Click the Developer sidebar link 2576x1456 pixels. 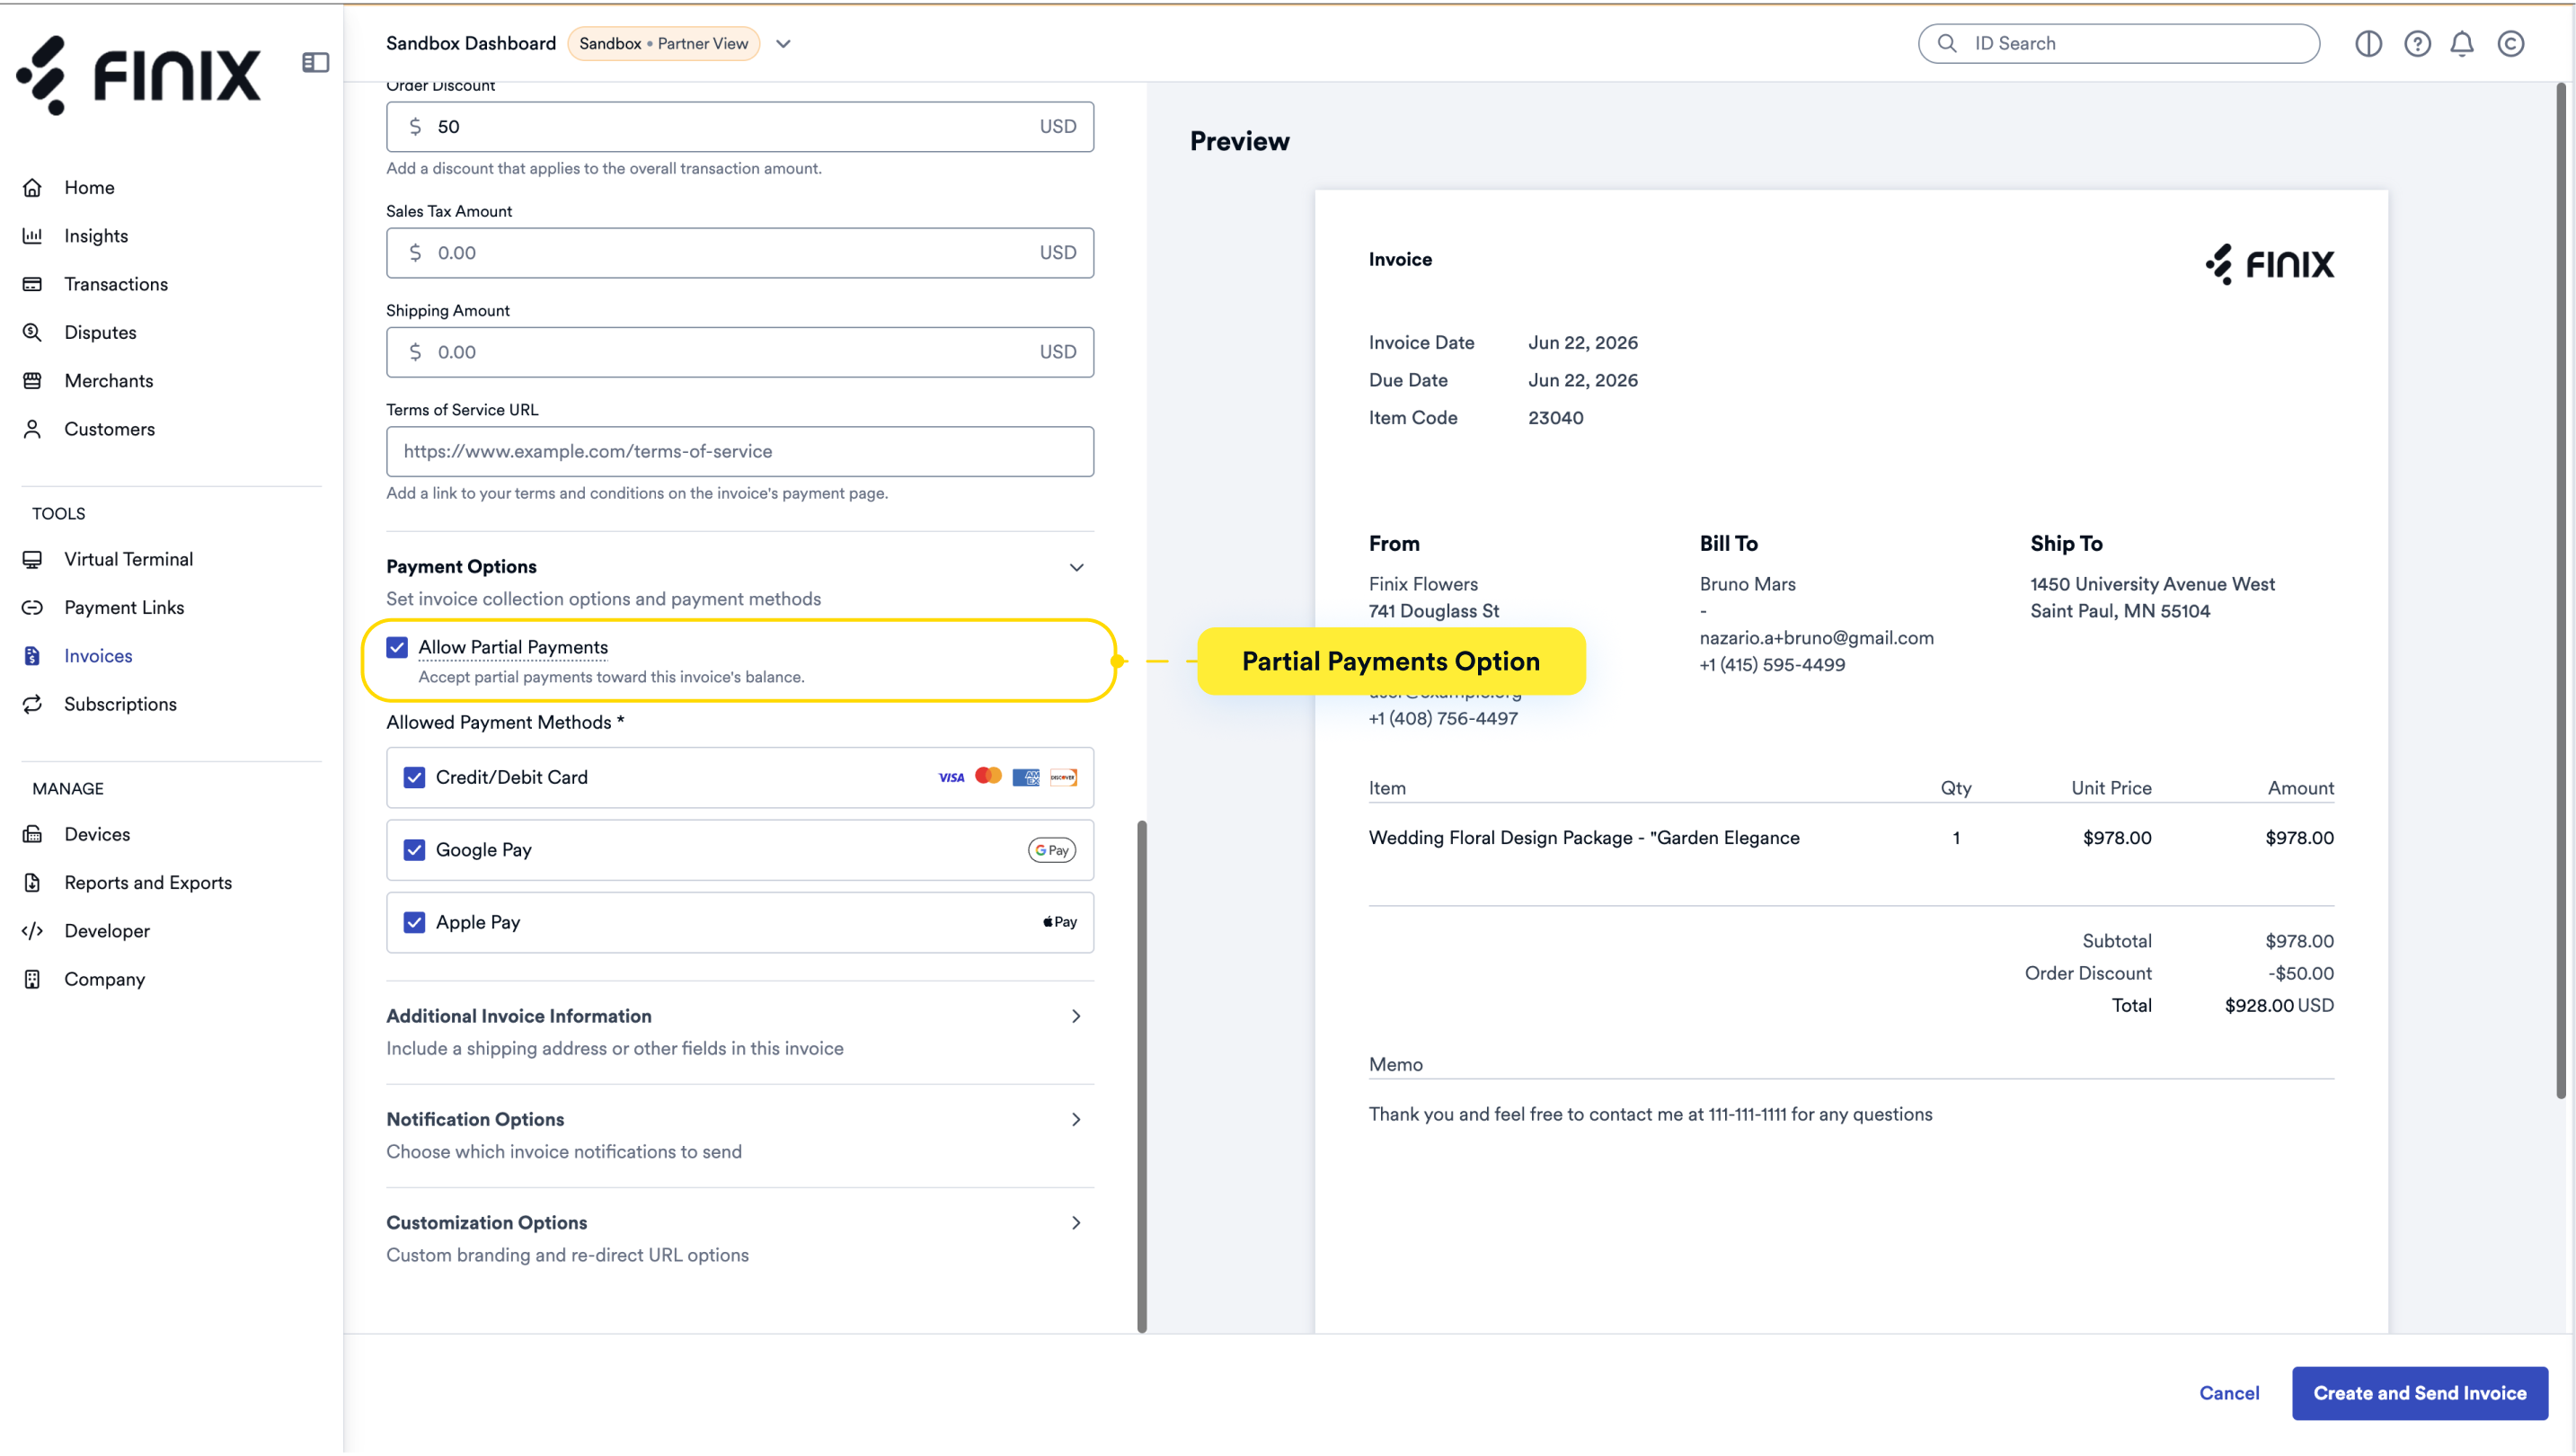[x=107, y=931]
